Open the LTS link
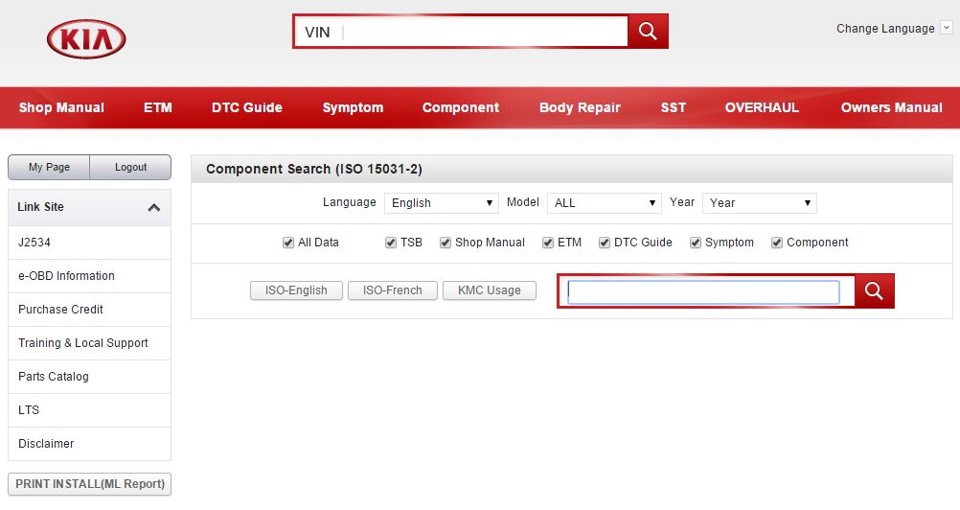 pyautogui.click(x=89, y=410)
